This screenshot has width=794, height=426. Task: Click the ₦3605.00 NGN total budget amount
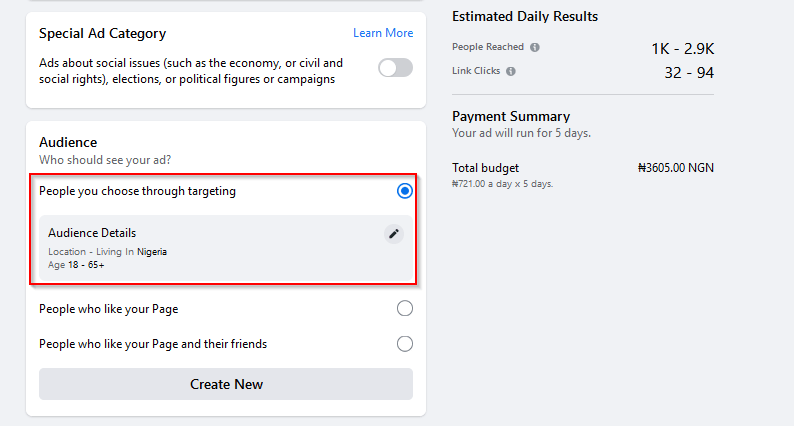tap(675, 168)
